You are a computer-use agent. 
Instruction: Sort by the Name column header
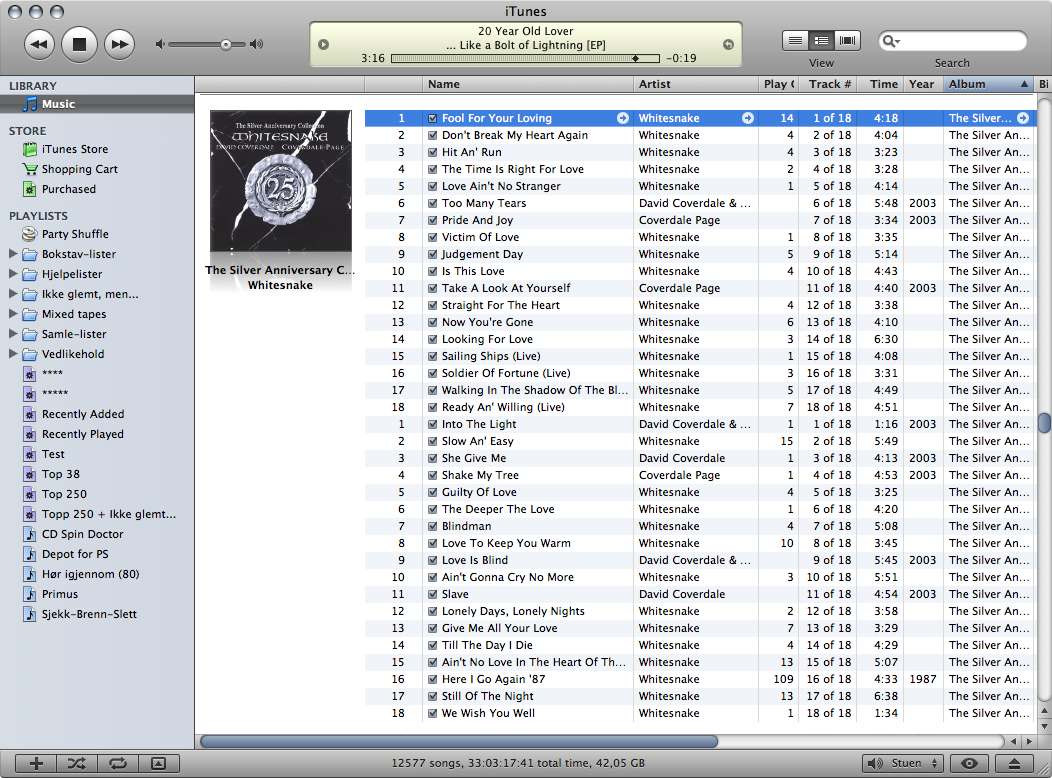pos(527,84)
